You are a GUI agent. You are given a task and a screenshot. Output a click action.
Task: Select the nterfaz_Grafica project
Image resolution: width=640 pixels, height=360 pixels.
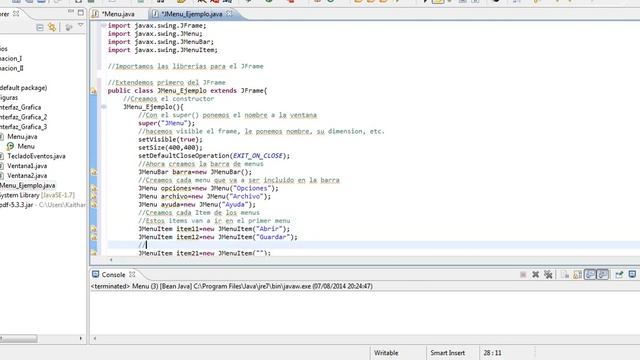(x=20, y=107)
